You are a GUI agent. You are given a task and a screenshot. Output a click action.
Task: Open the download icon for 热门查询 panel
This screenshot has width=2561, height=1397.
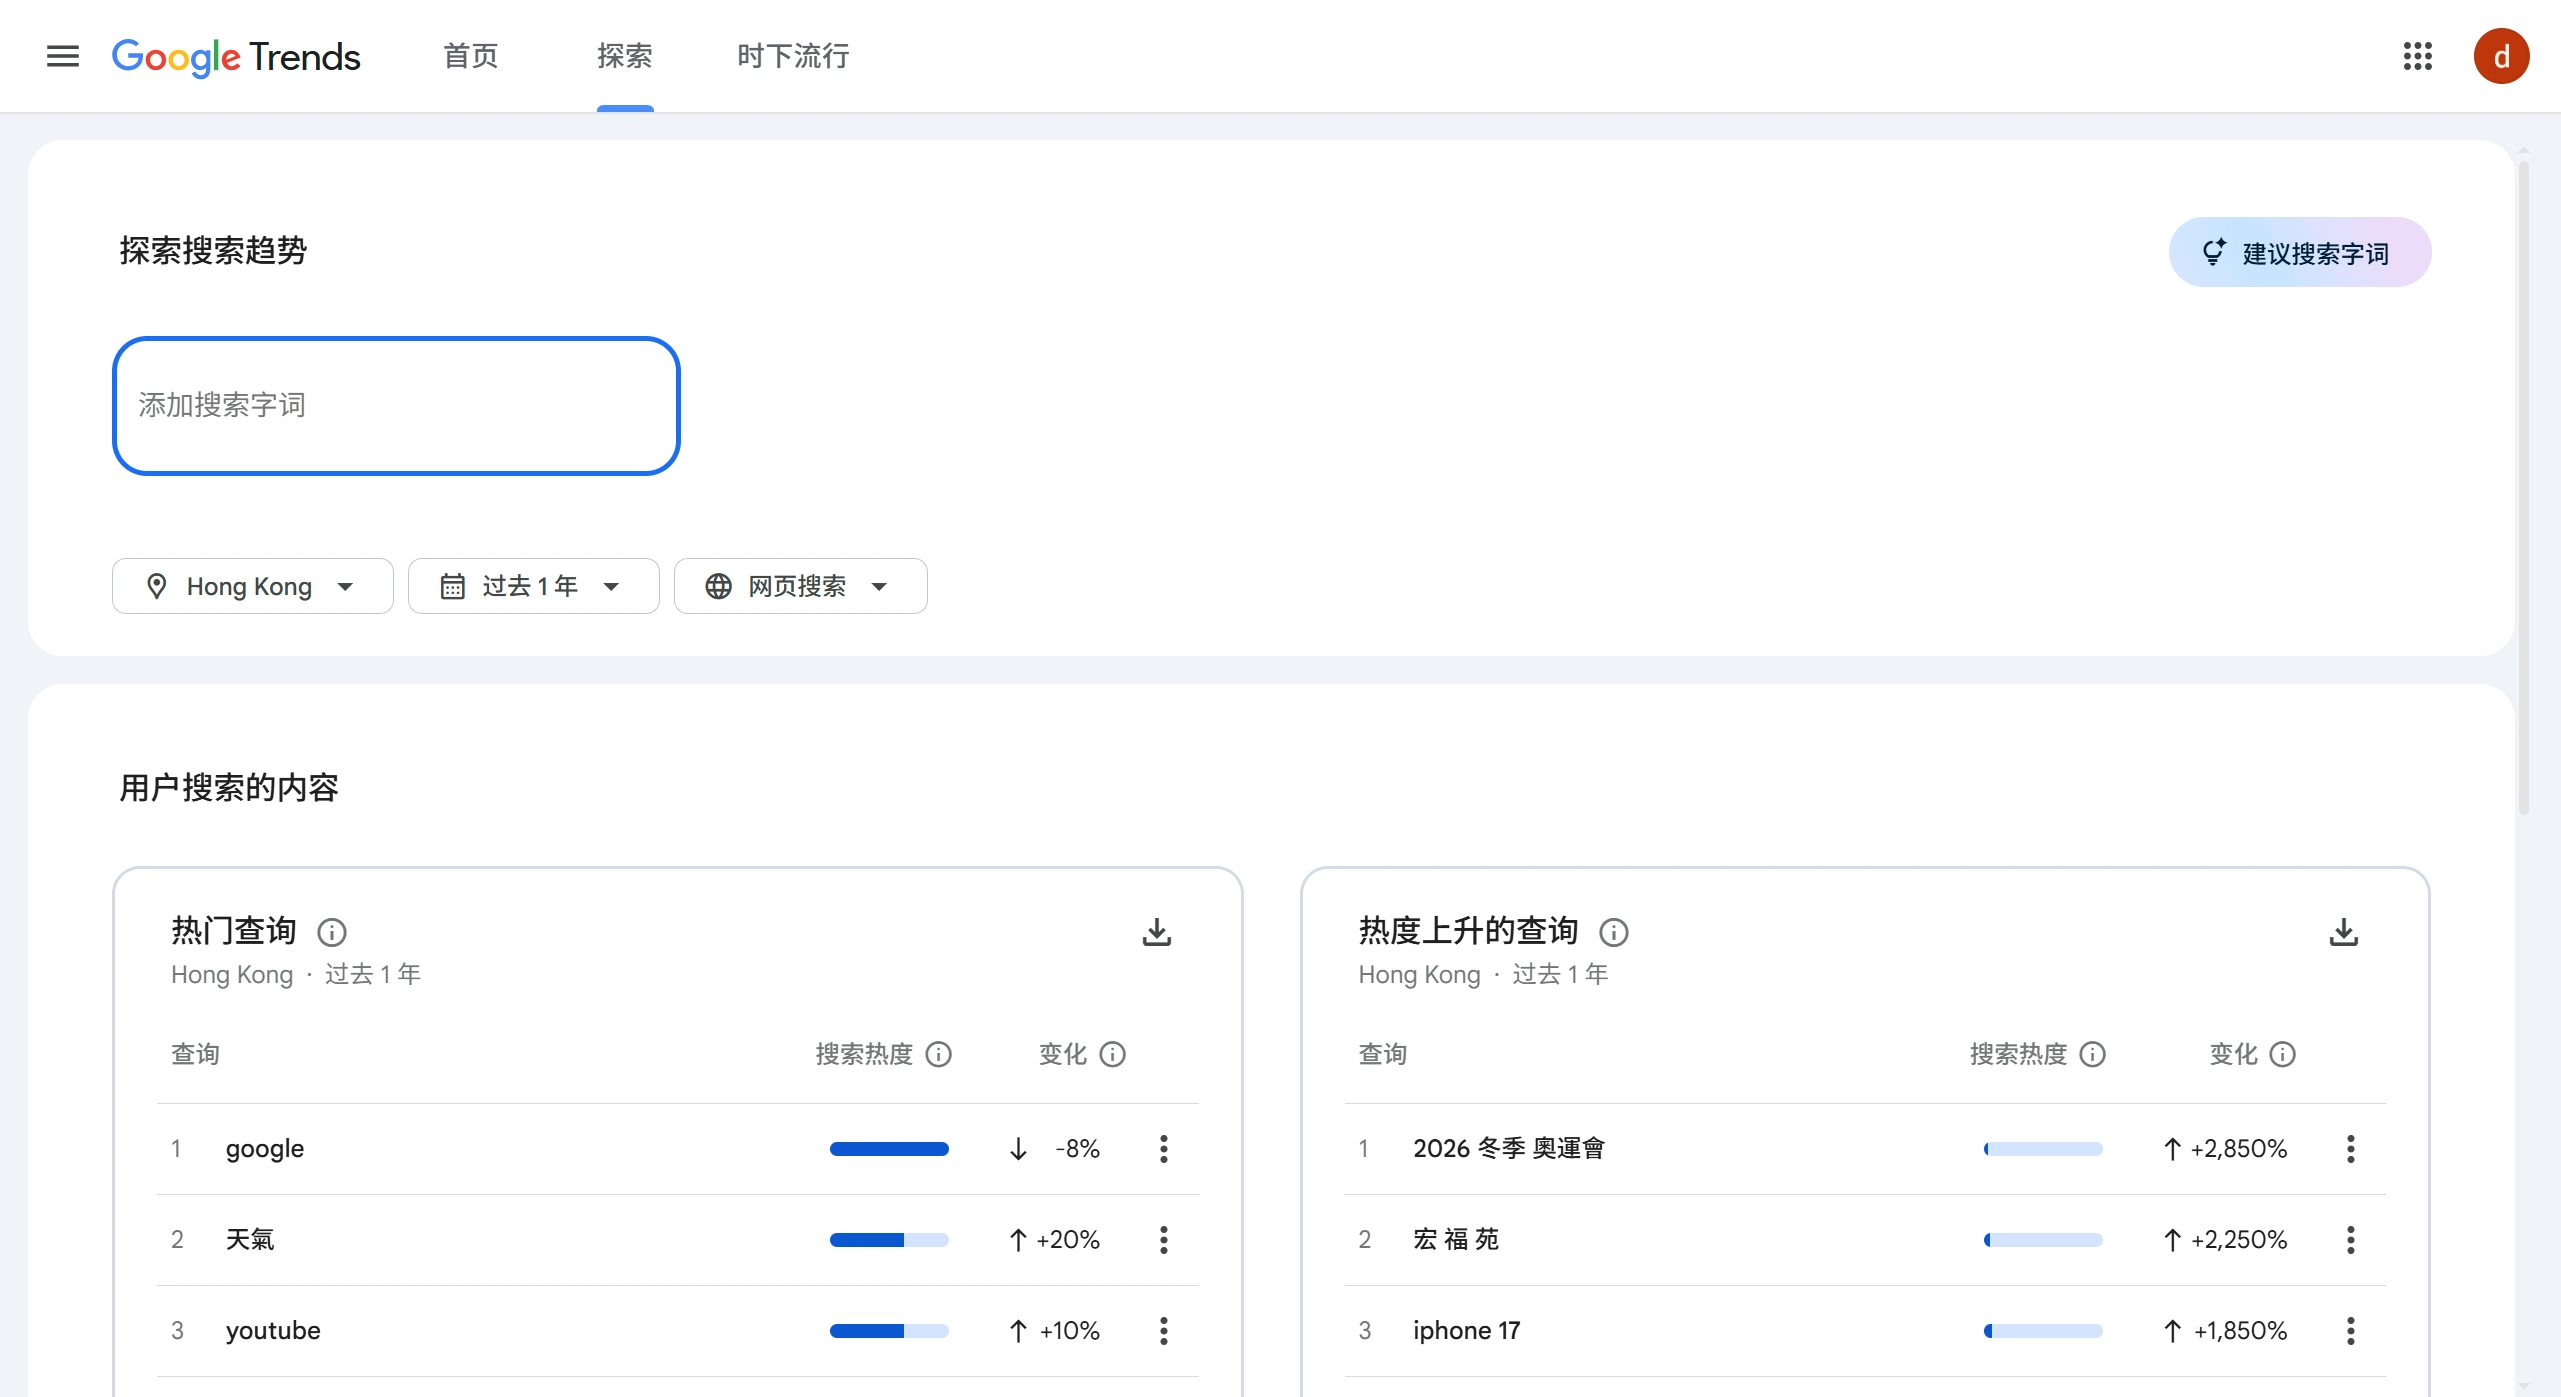[x=1156, y=931]
